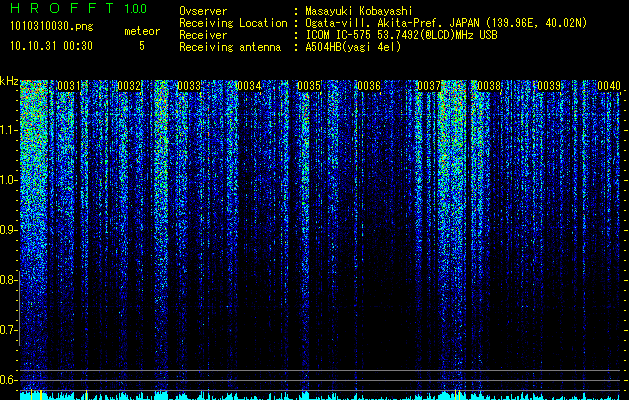Click time marker 0033
This screenshot has width=629, height=400.
189,86
